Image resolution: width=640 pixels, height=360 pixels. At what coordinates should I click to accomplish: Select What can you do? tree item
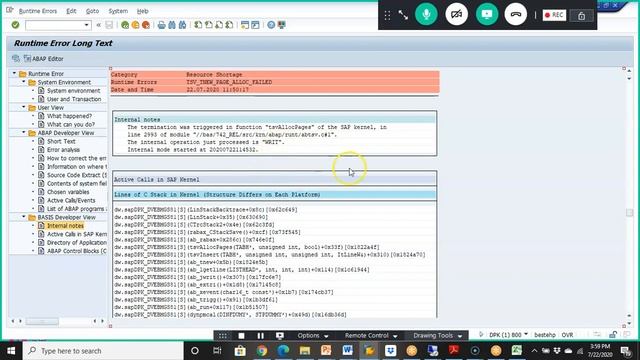71,124
